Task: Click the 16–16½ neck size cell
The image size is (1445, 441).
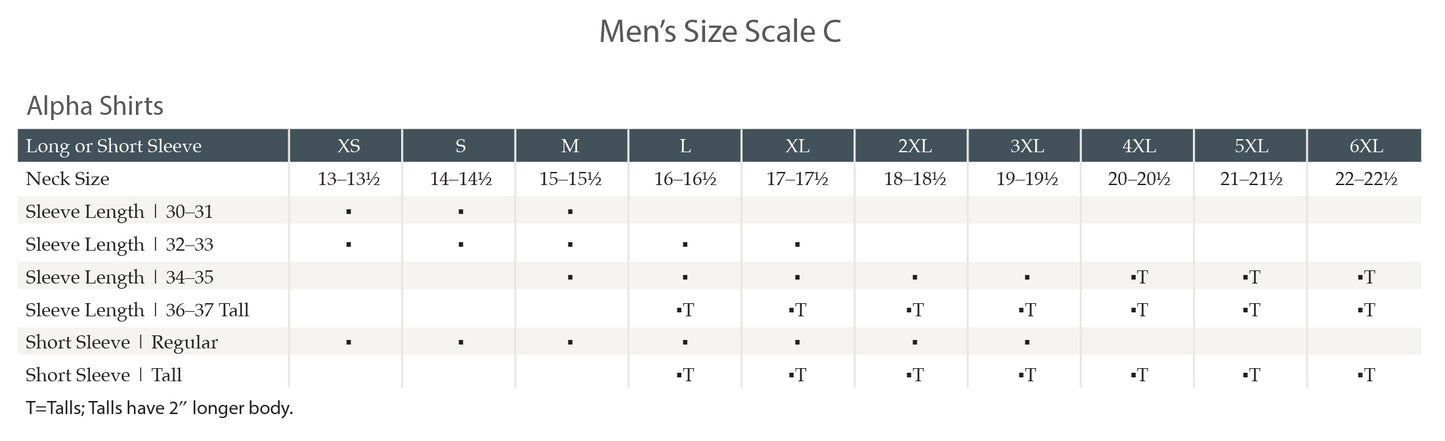Action: [685, 179]
